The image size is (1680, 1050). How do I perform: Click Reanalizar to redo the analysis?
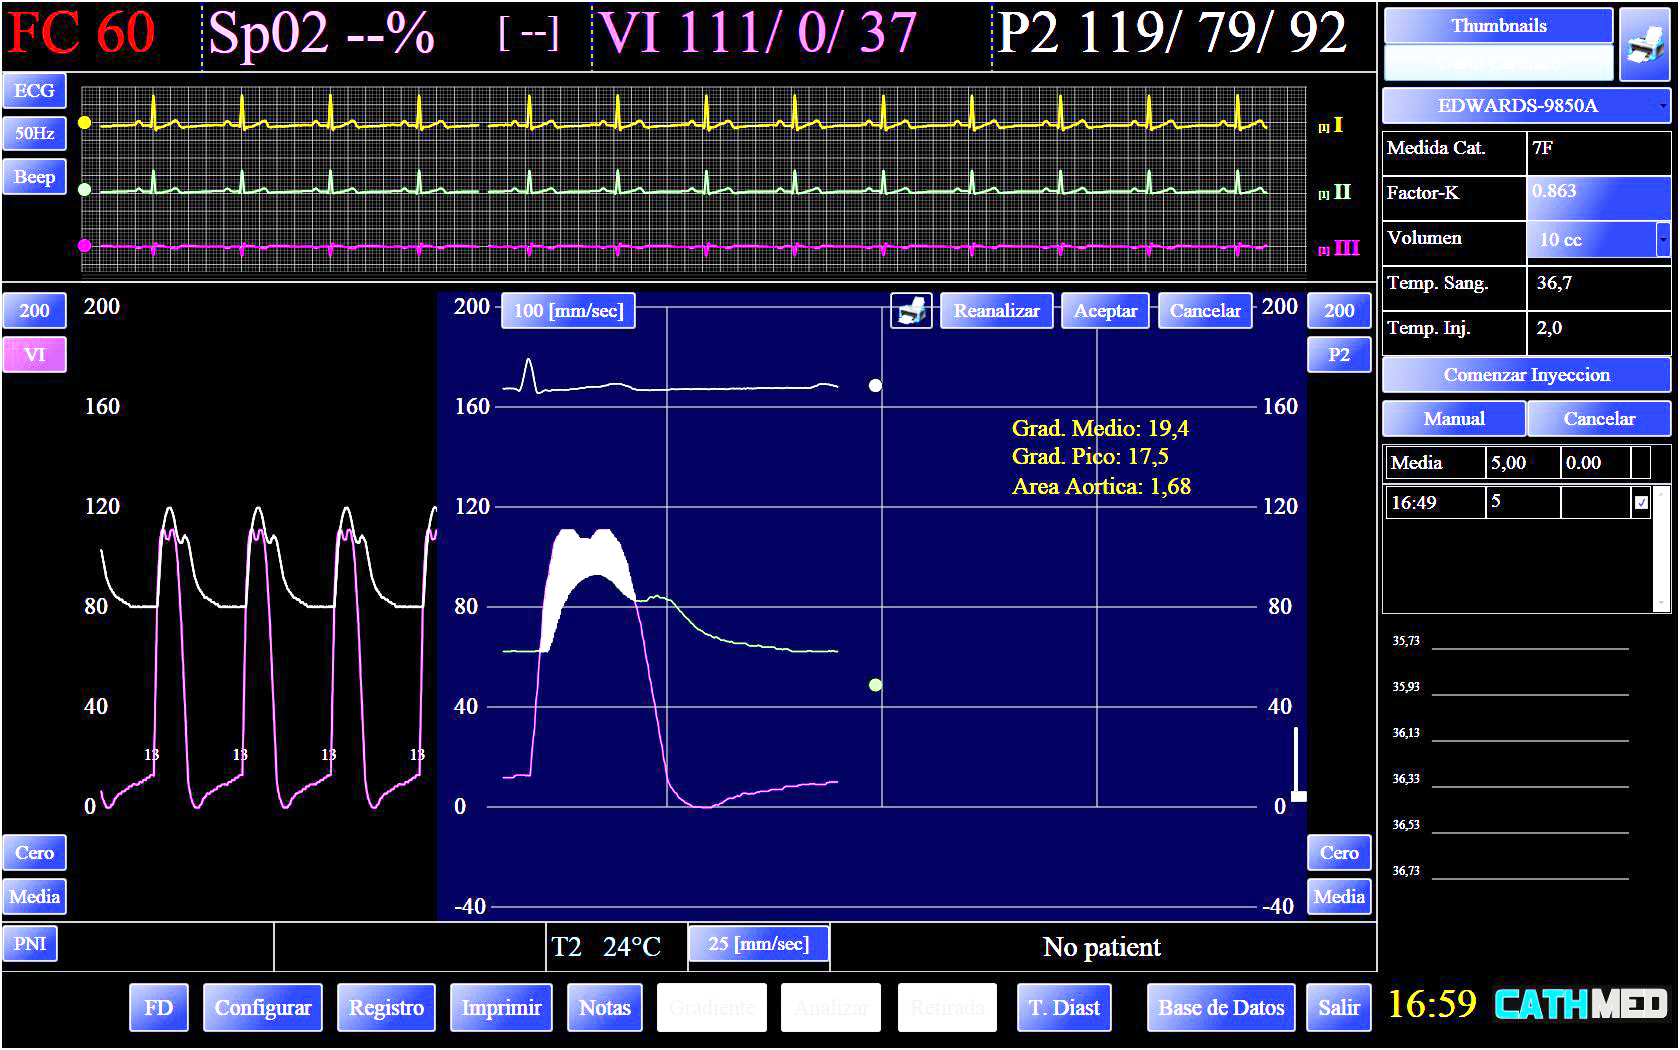click(996, 311)
